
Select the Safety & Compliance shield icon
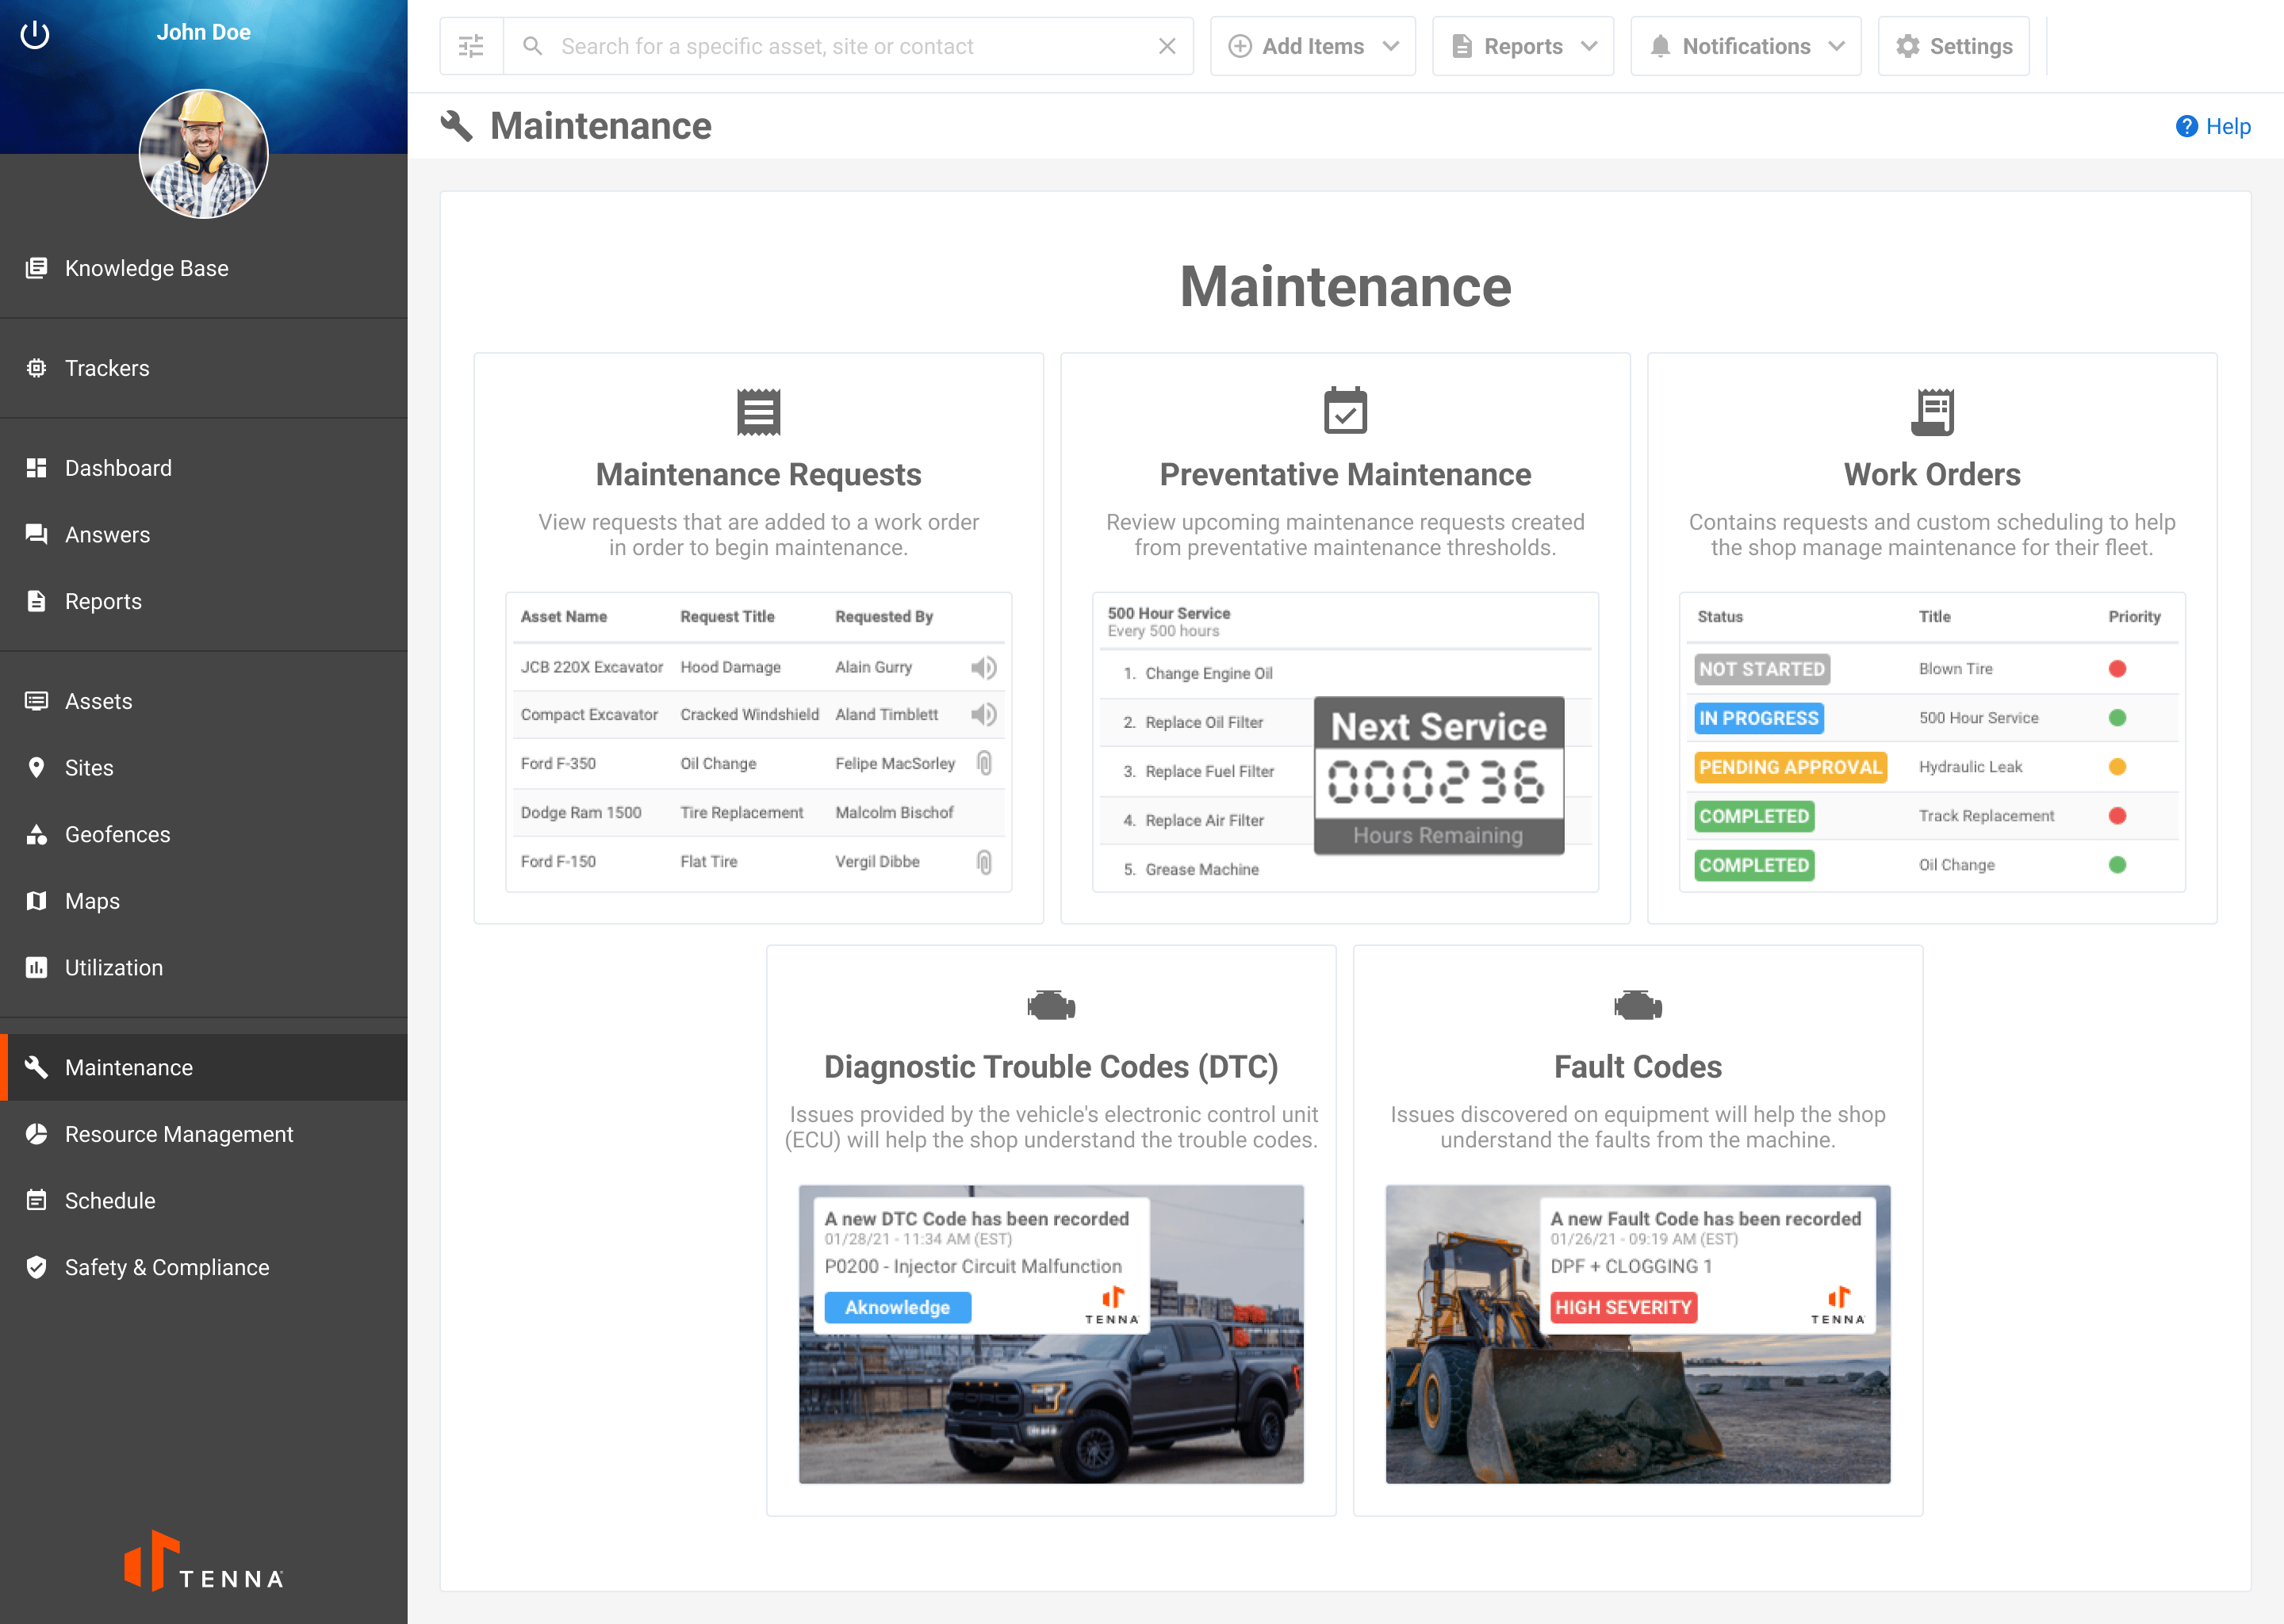(x=37, y=1267)
